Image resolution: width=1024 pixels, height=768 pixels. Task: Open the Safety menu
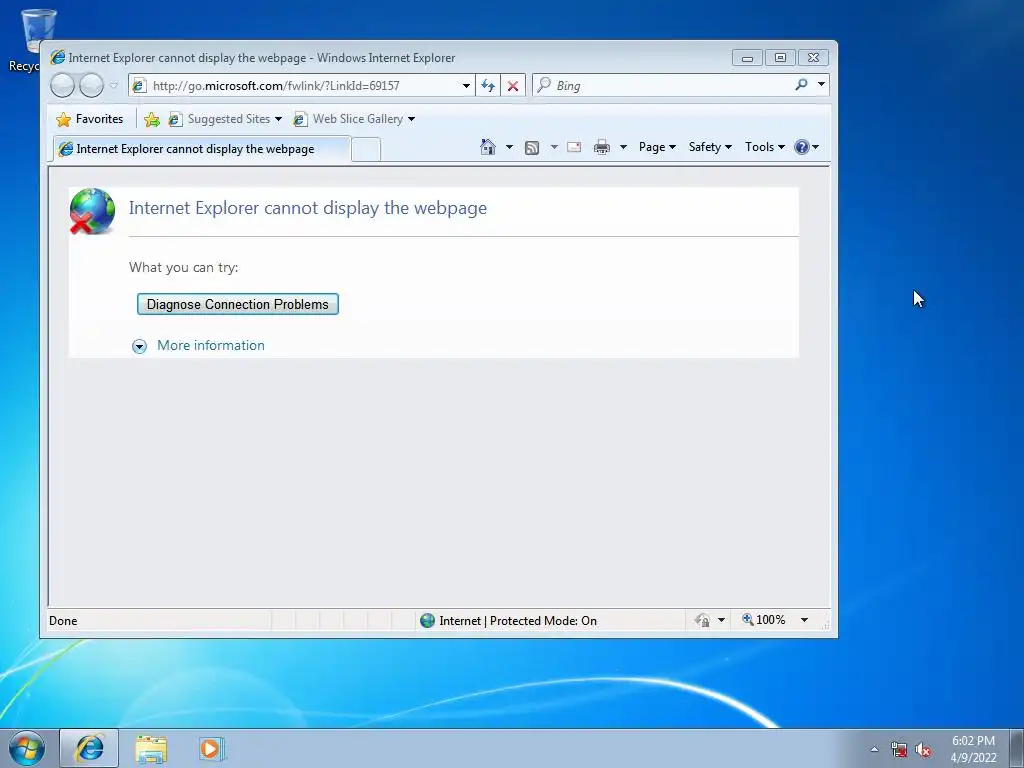[x=710, y=147]
